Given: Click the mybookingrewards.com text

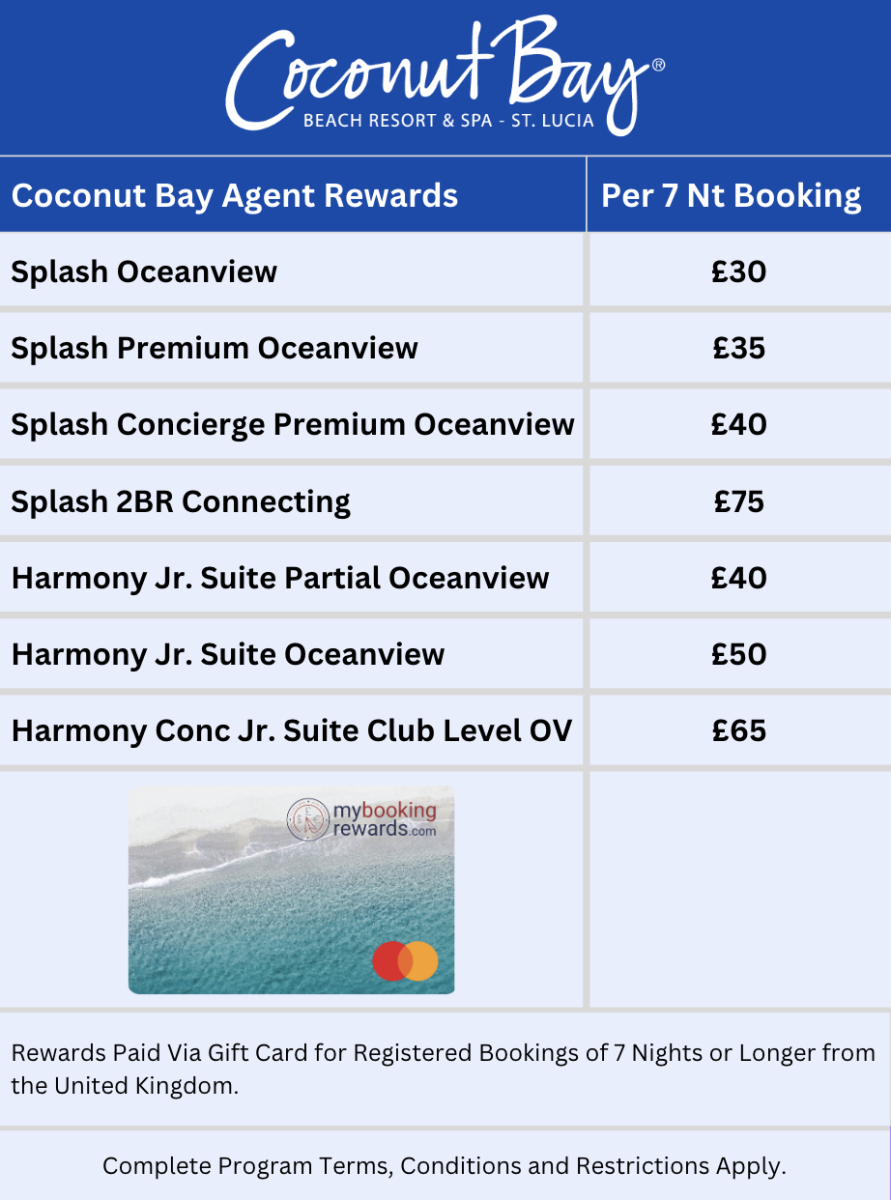Looking at the screenshot, I should [x=384, y=819].
